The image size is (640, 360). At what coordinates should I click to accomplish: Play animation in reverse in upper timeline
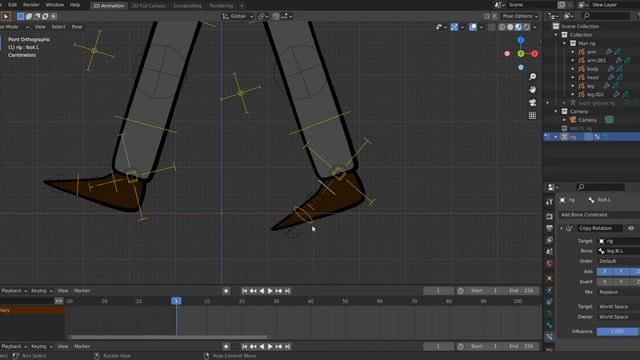[x=262, y=291]
